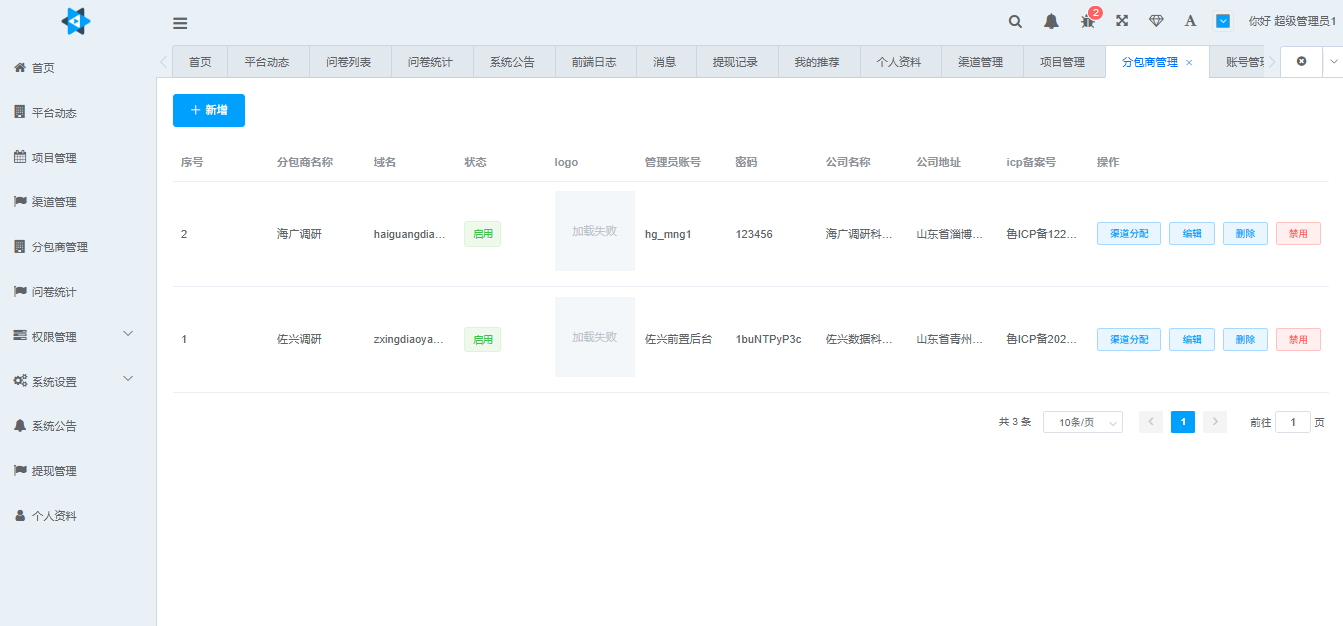Click the 前往 page number input
The height and width of the screenshot is (626, 1343).
click(x=1292, y=421)
